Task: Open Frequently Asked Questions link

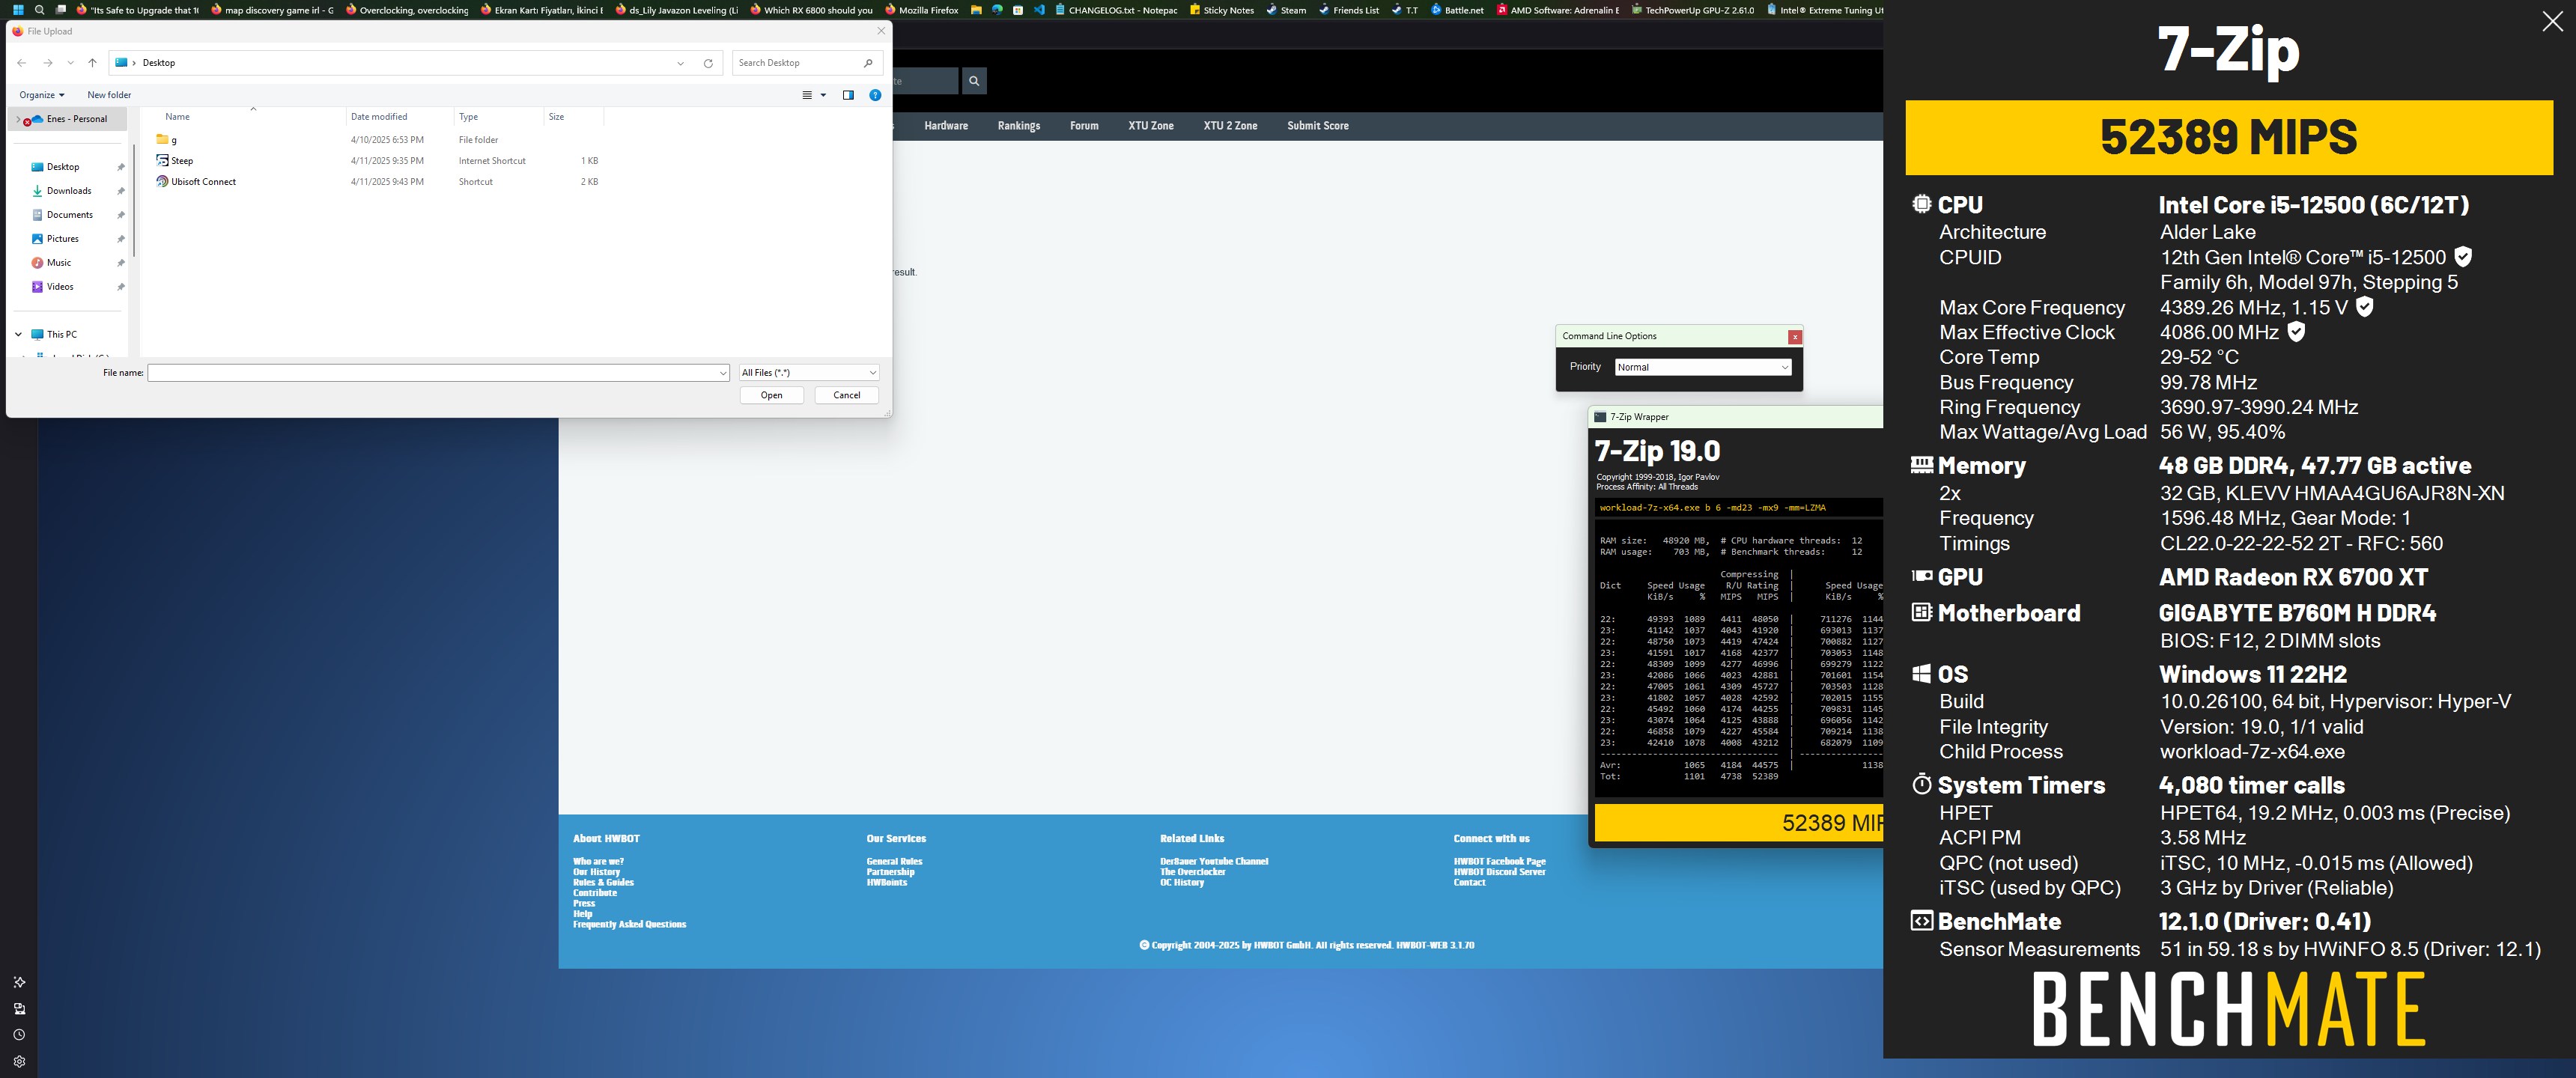Action: pyautogui.click(x=629, y=924)
